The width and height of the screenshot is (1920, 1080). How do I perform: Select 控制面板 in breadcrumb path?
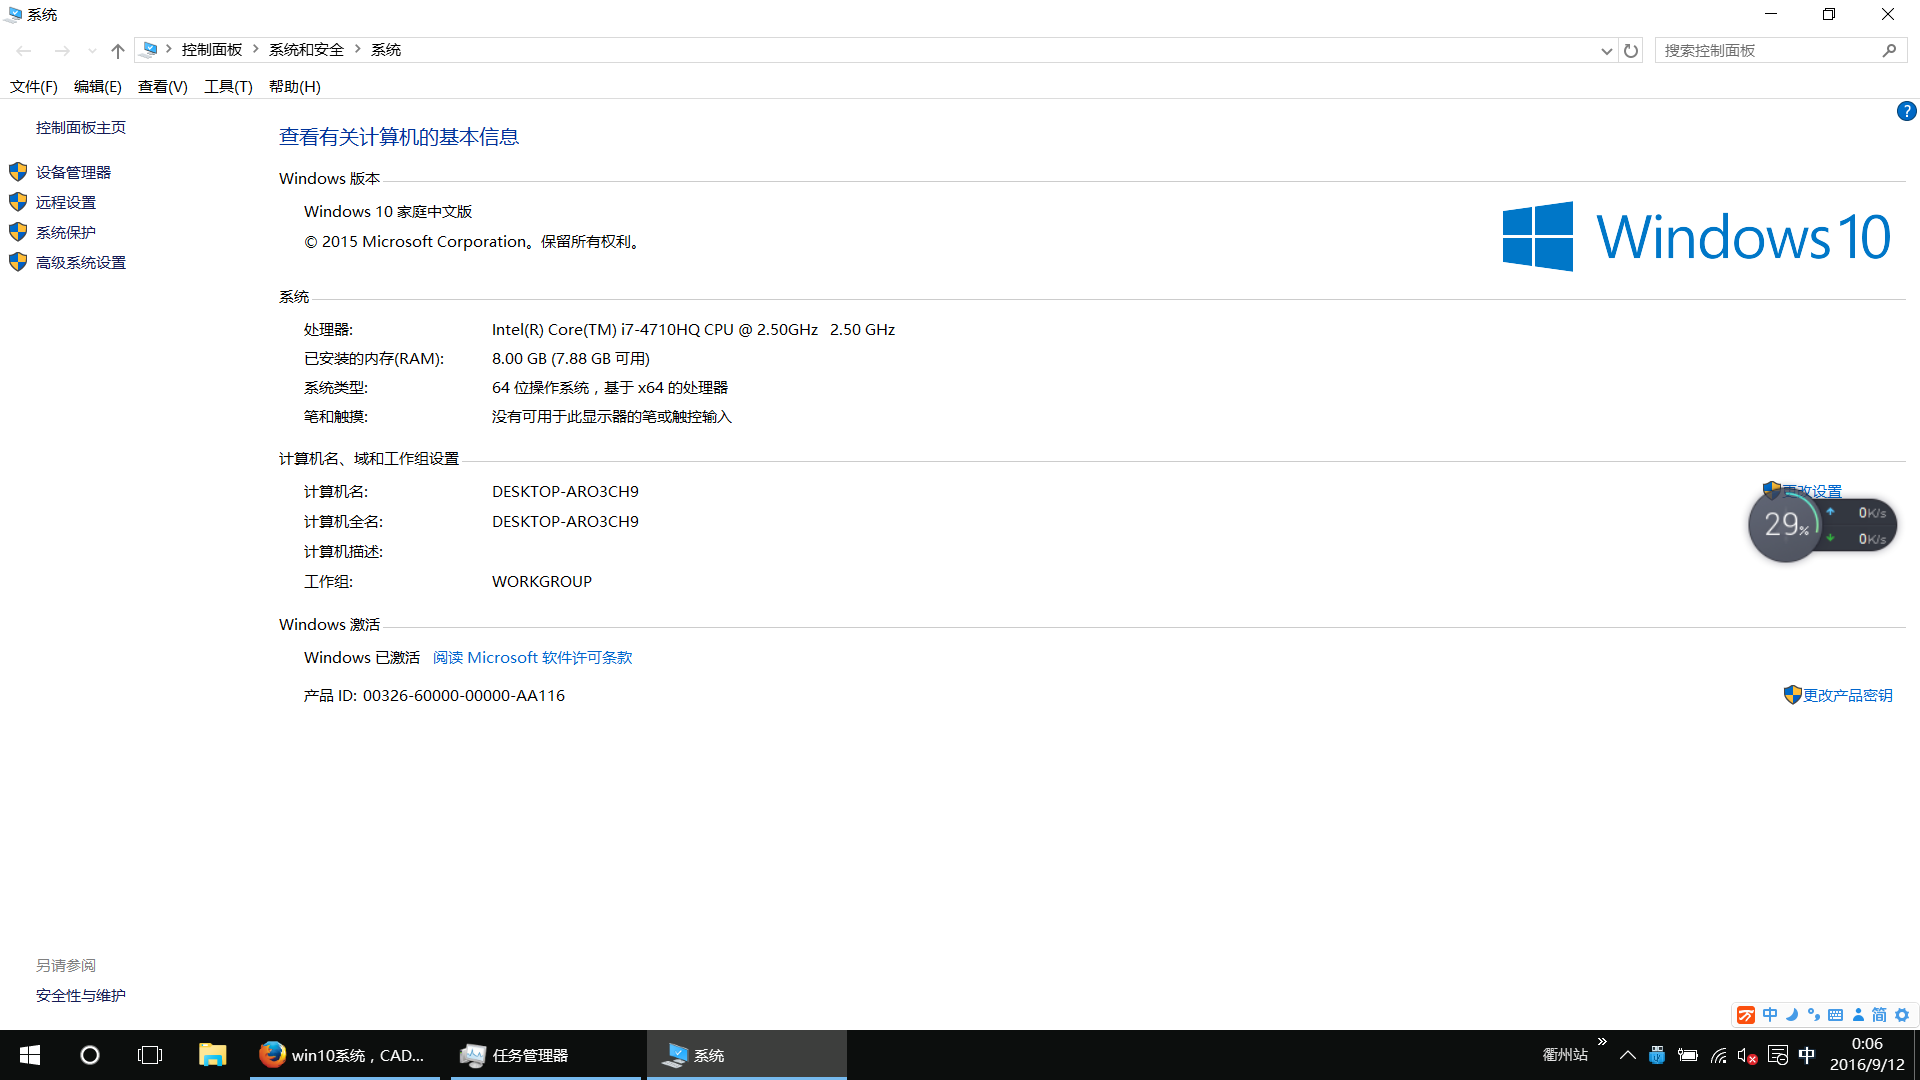click(x=212, y=49)
